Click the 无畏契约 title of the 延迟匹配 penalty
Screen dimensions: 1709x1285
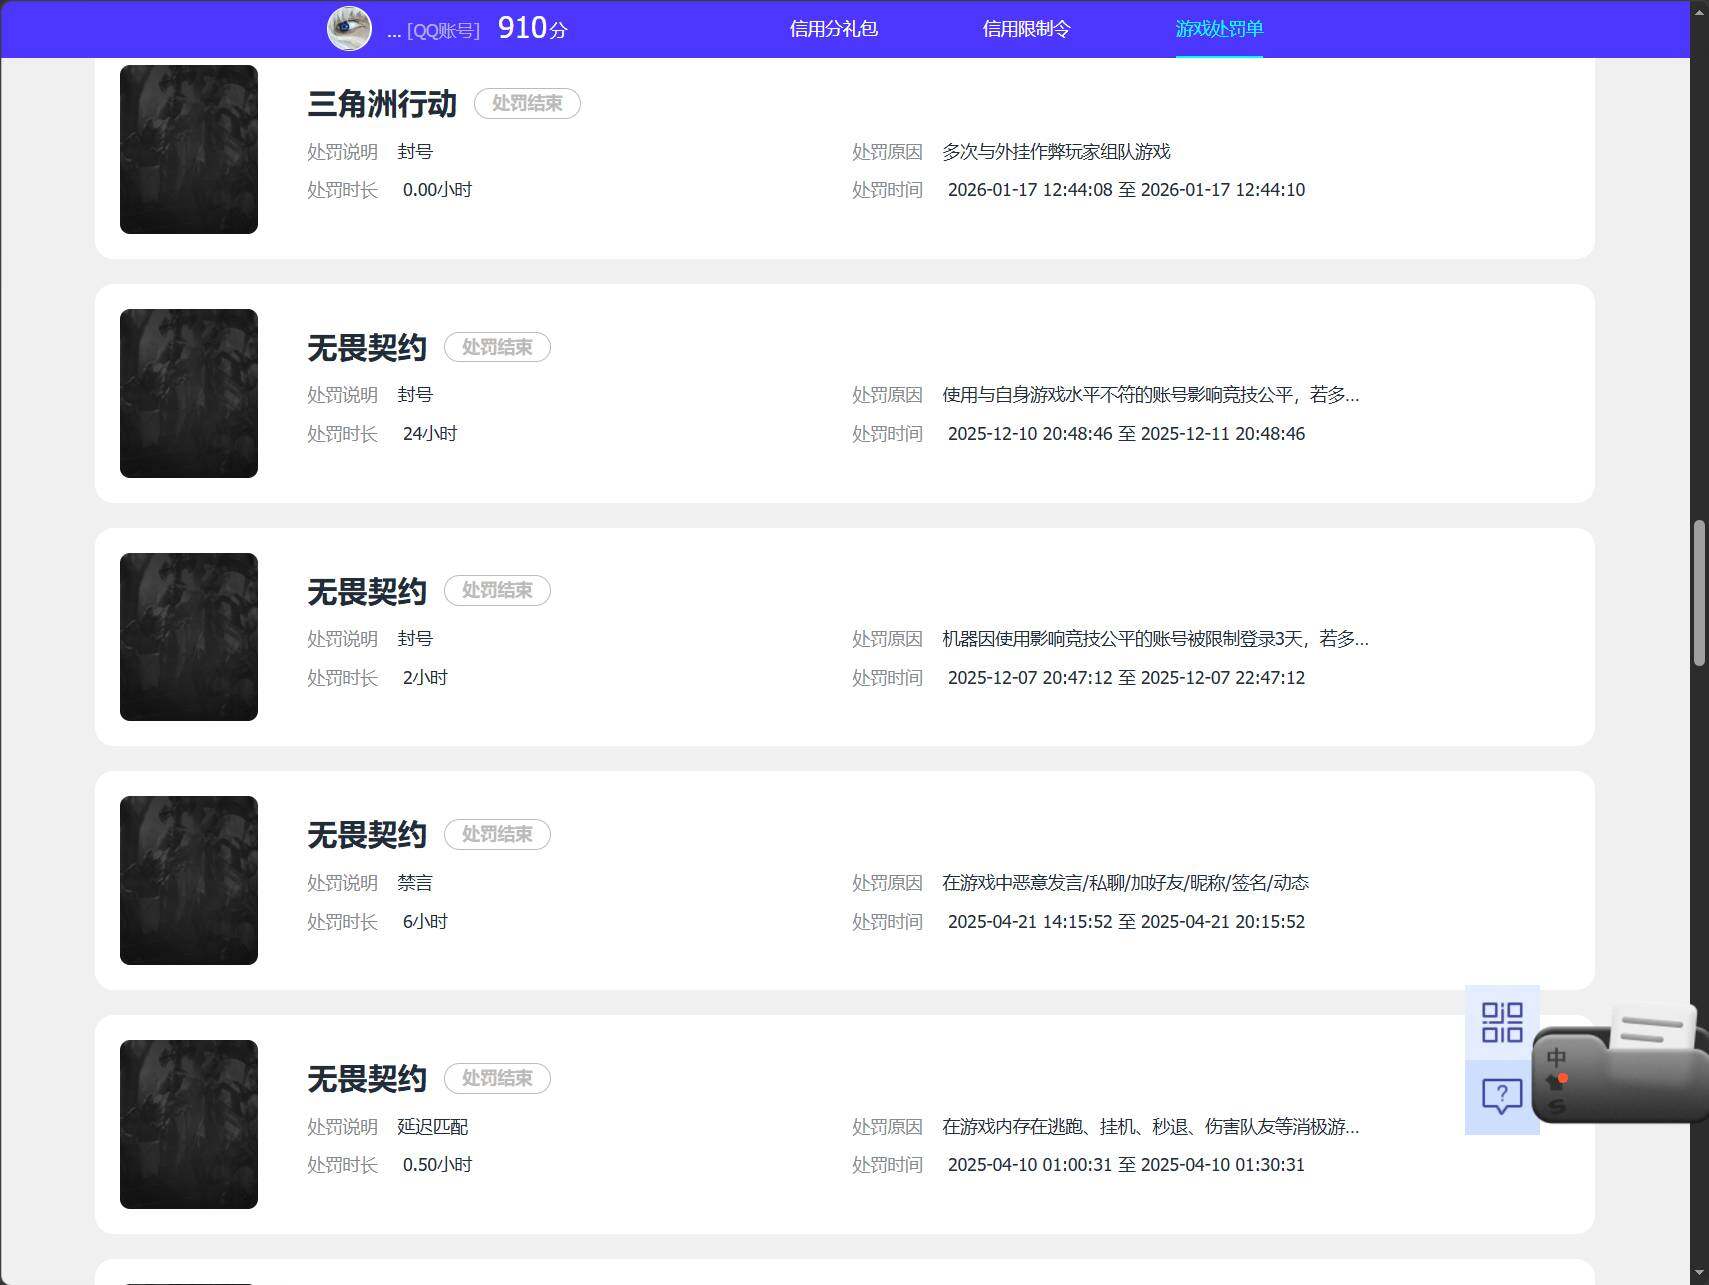pos(367,1078)
